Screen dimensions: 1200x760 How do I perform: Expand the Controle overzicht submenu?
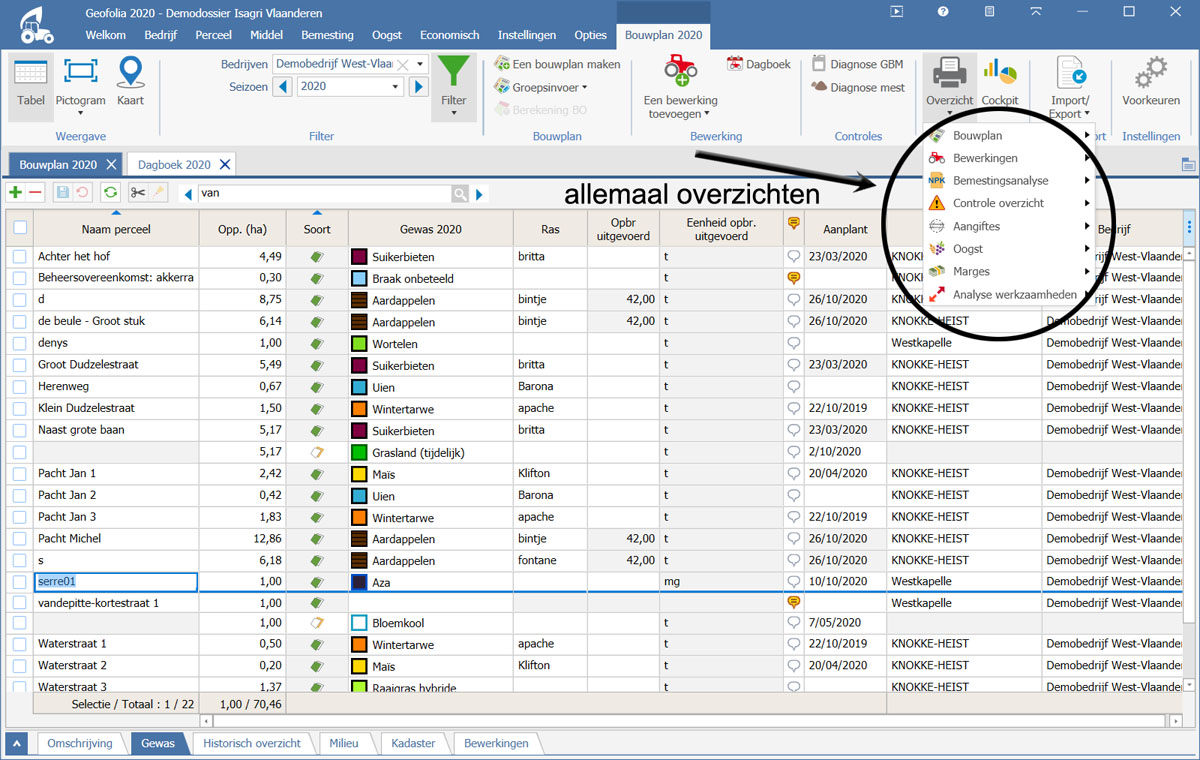pyautogui.click(x=1087, y=203)
